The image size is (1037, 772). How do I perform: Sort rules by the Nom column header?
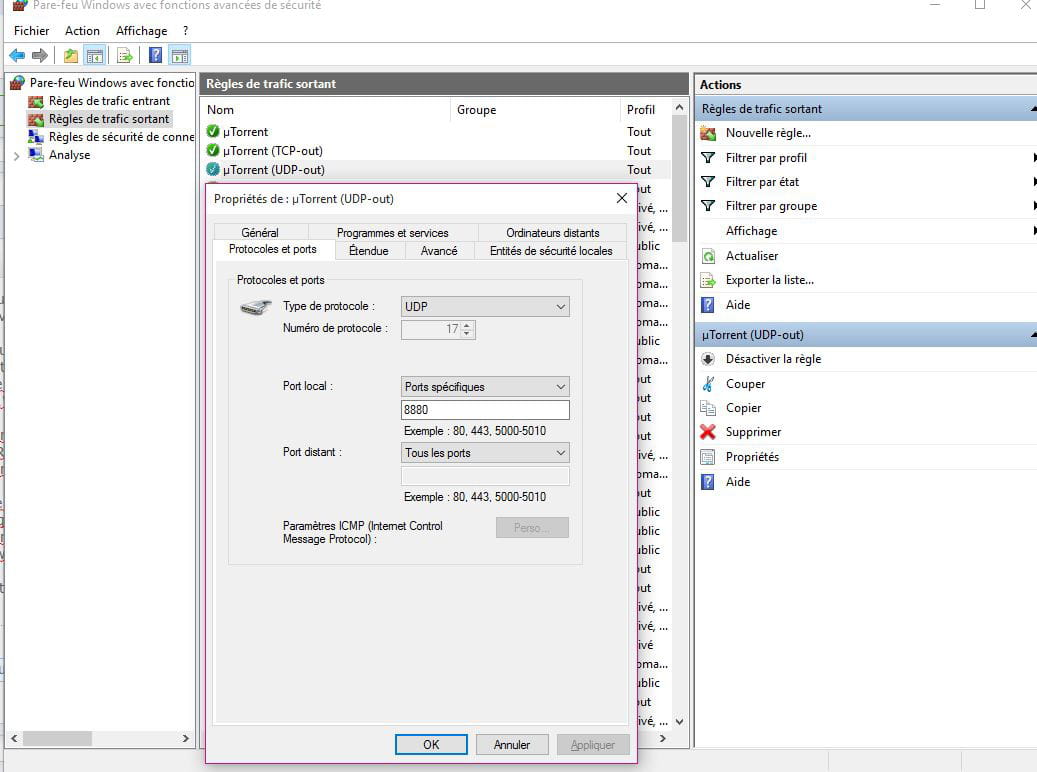click(x=326, y=110)
